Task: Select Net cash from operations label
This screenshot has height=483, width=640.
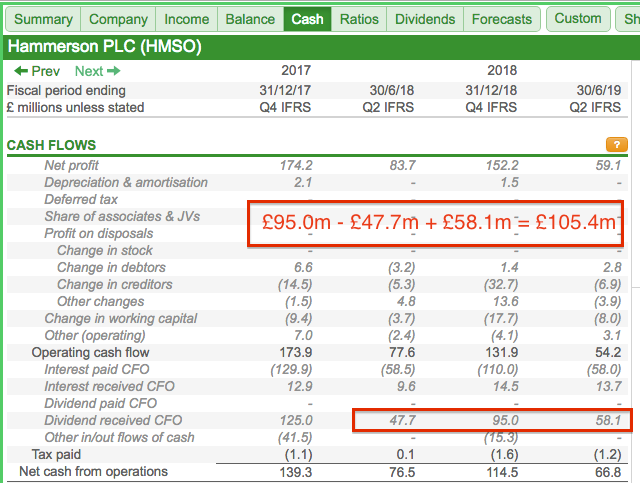Action: tap(93, 472)
